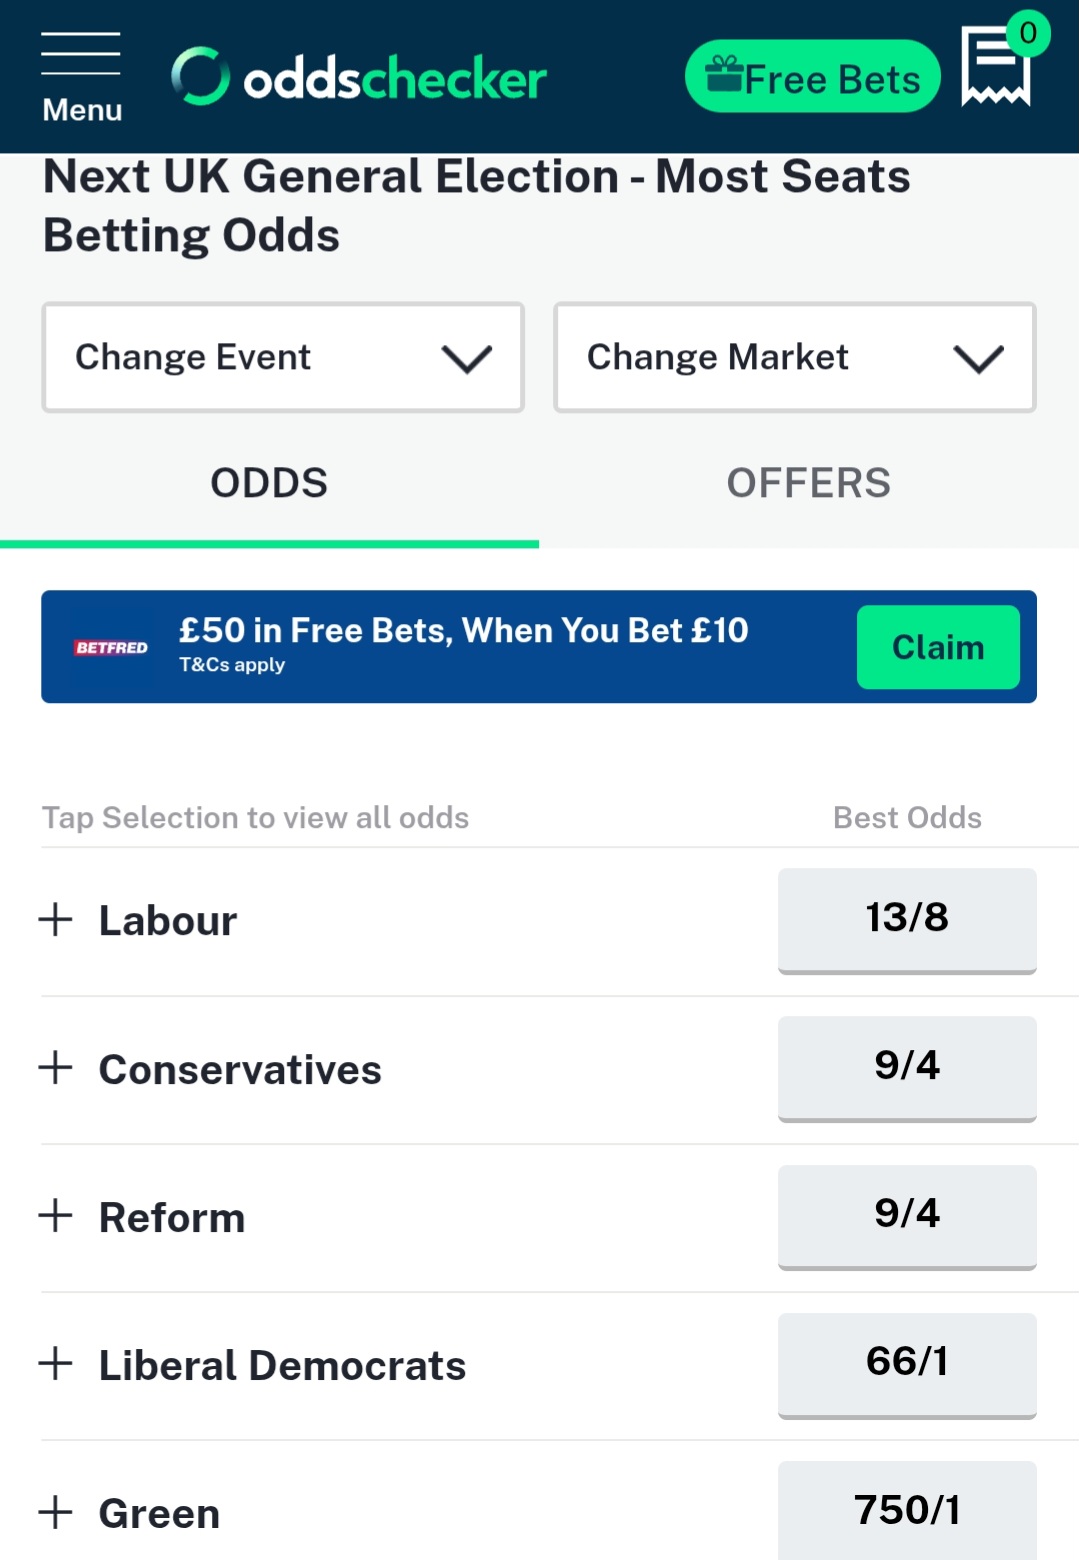Select Conservatives best odds 9/4
Screen dimensions: 1079x1560
(907, 1068)
